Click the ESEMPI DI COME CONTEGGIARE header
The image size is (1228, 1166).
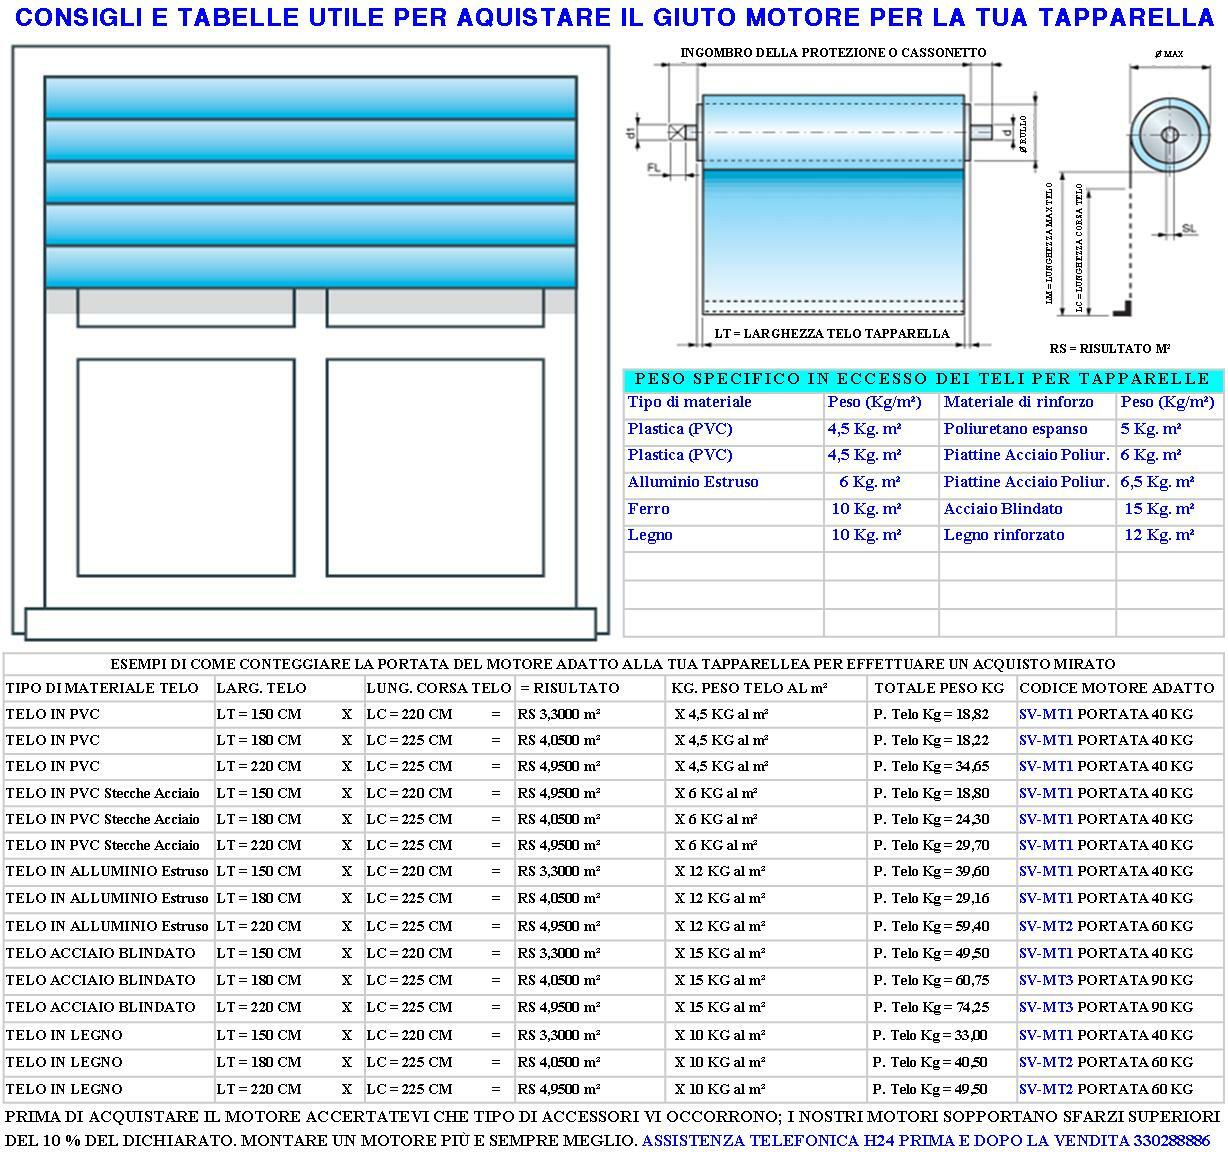(x=610, y=663)
